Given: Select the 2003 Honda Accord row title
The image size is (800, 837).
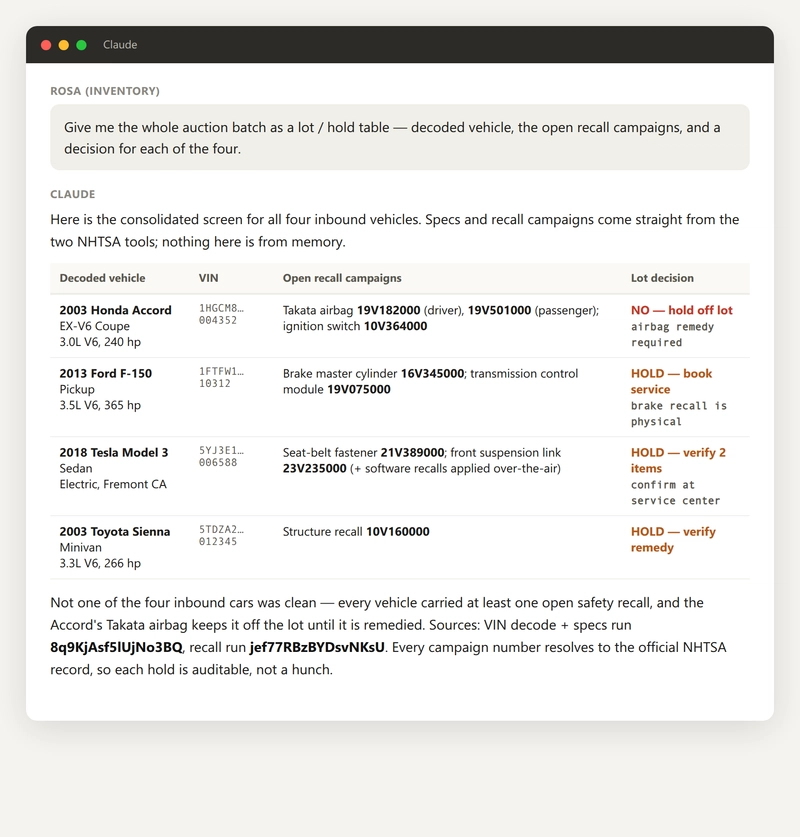Looking at the screenshot, I should click(115, 310).
